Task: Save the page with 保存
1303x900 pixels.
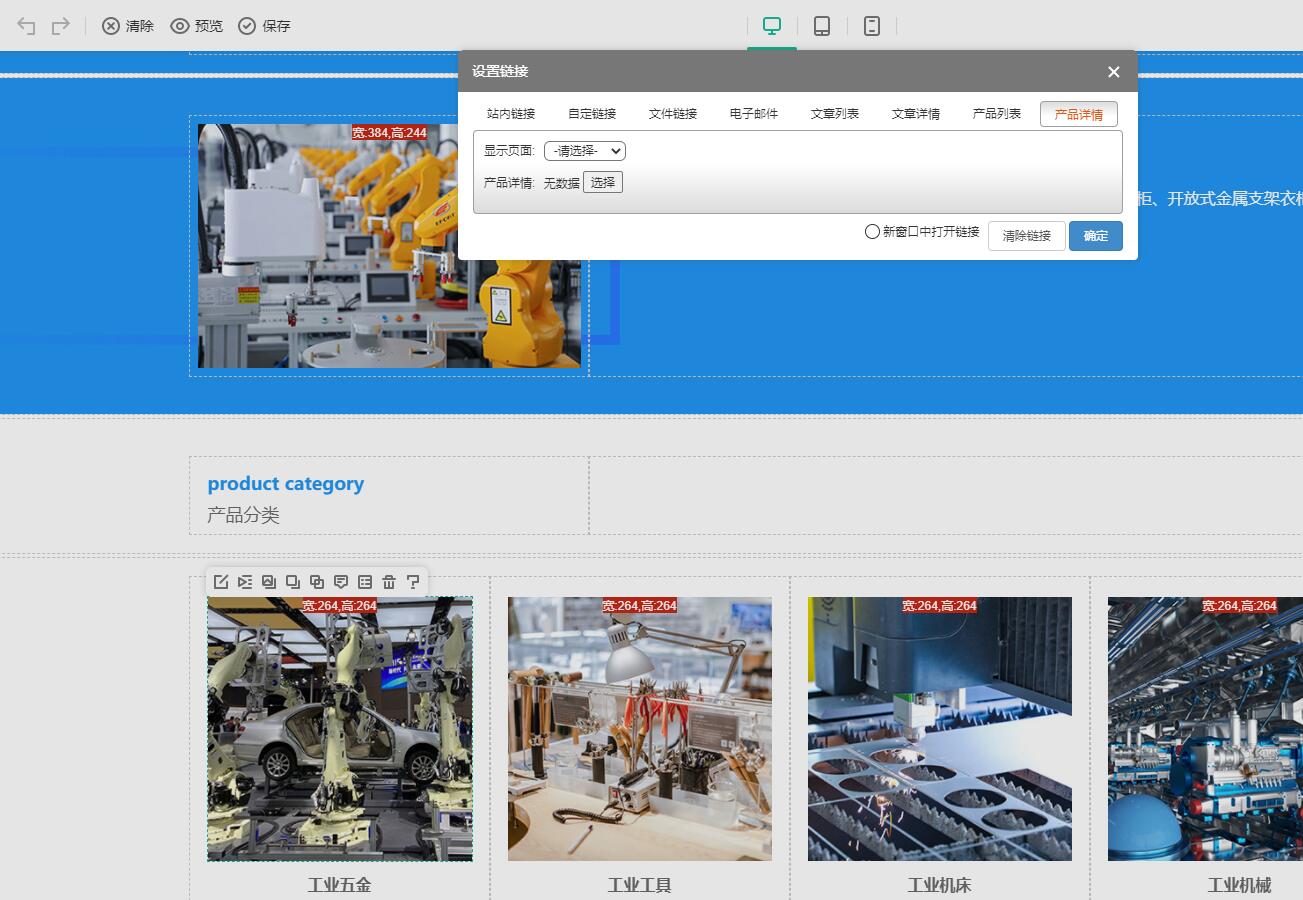Action: (264, 26)
